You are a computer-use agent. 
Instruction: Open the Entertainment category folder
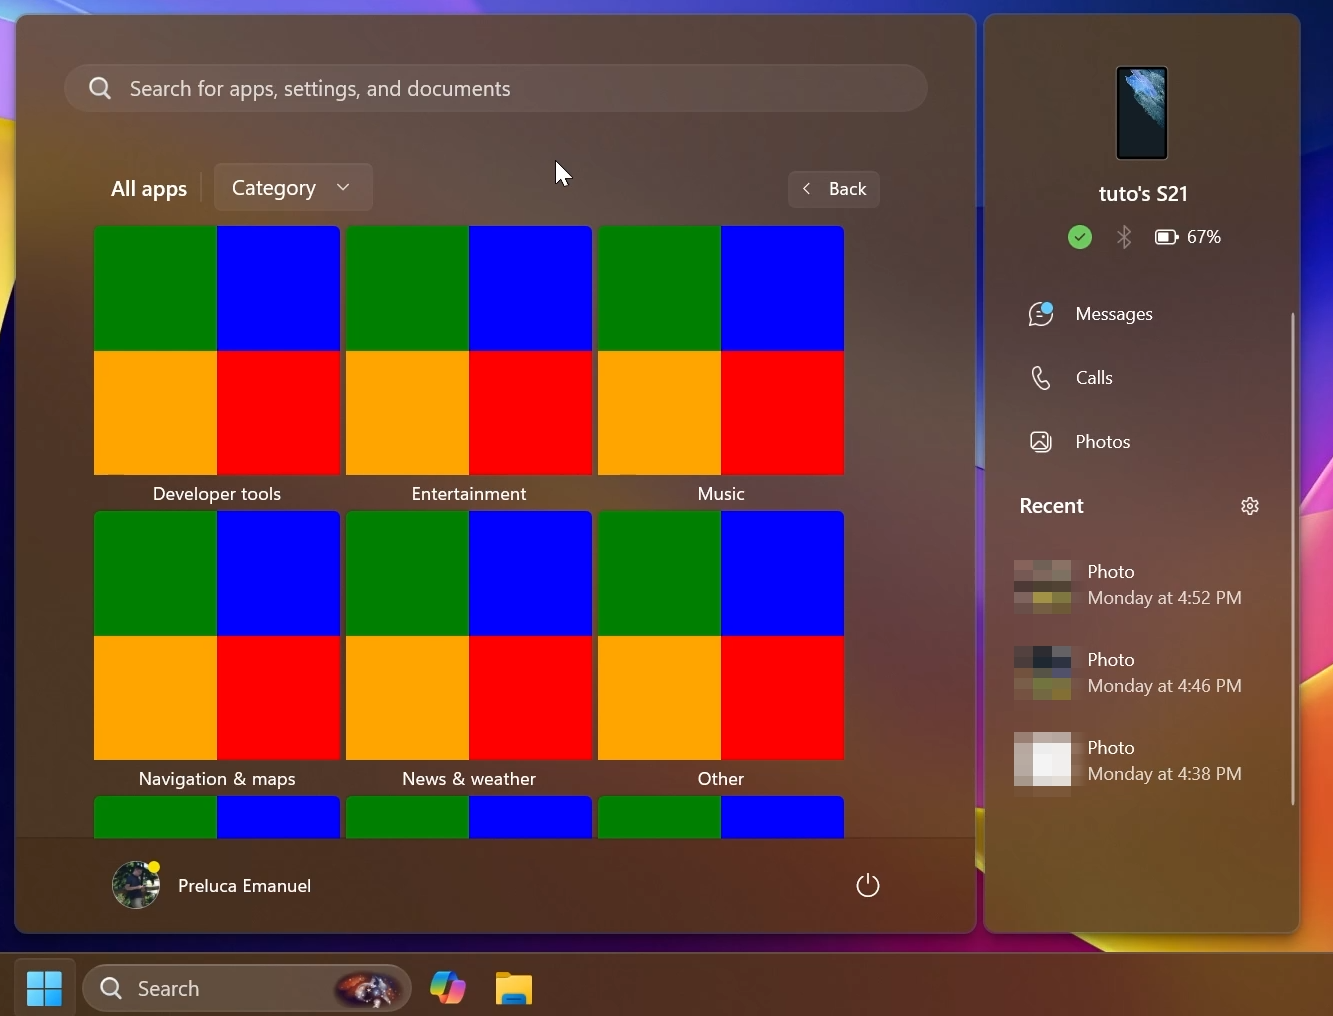[x=469, y=351]
